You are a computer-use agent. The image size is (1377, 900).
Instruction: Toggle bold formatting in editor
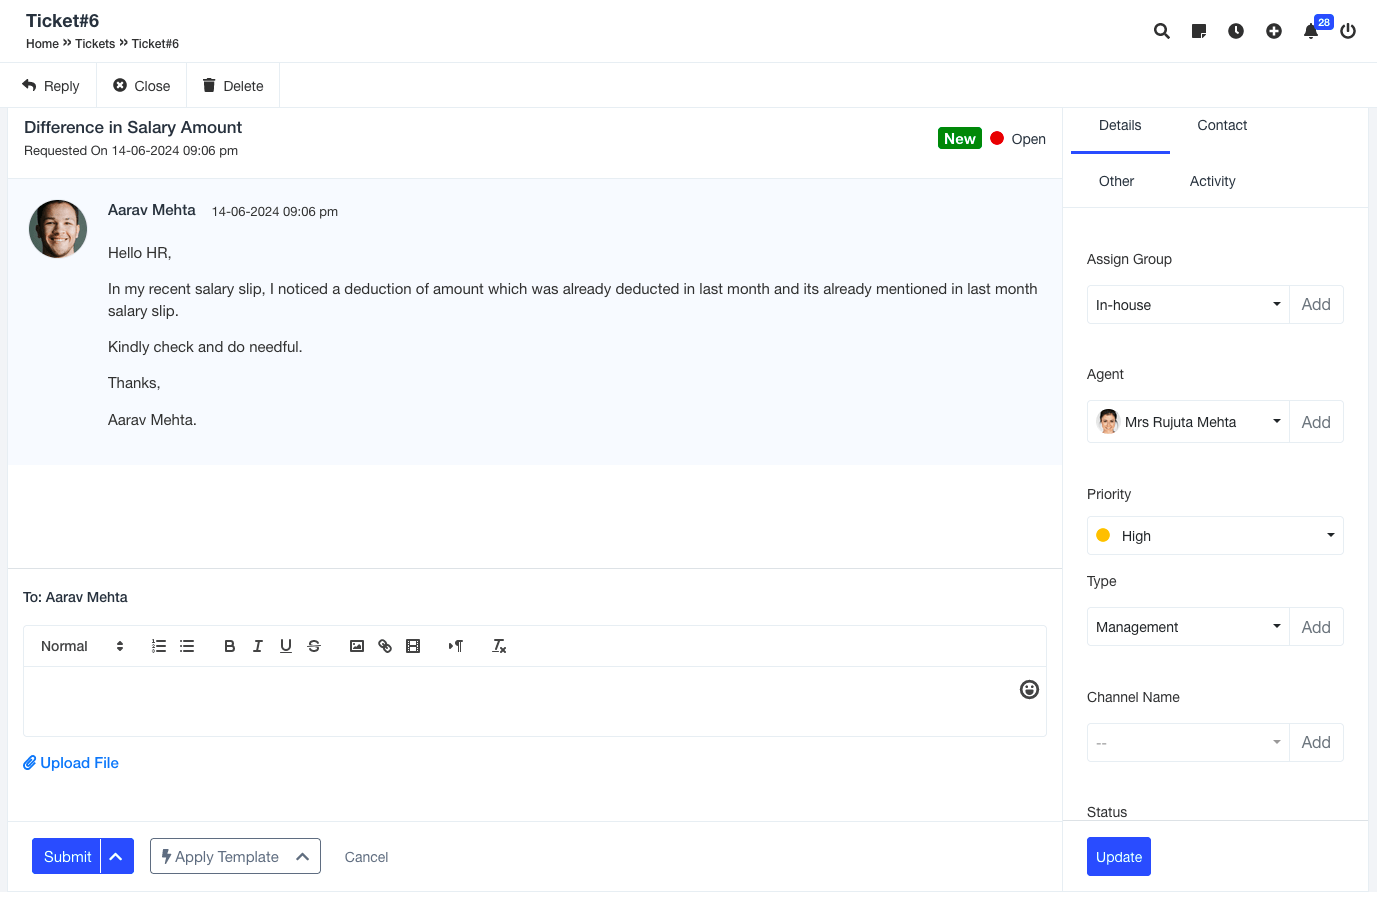(229, 646)
